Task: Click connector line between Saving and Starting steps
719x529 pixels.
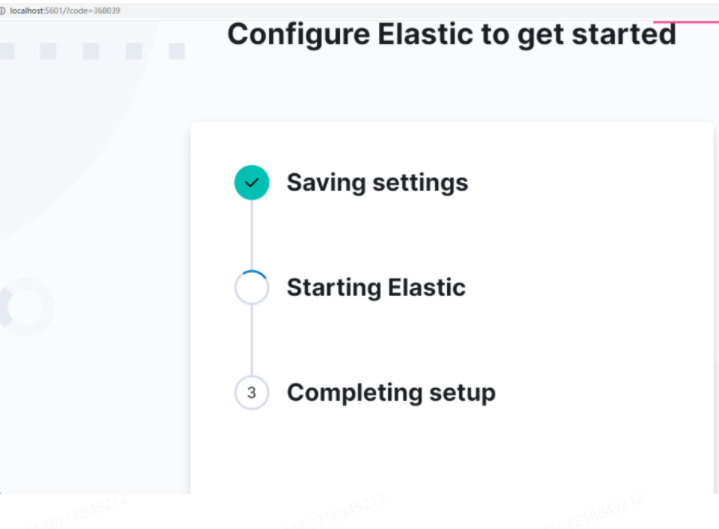Action: click(251, 235)
